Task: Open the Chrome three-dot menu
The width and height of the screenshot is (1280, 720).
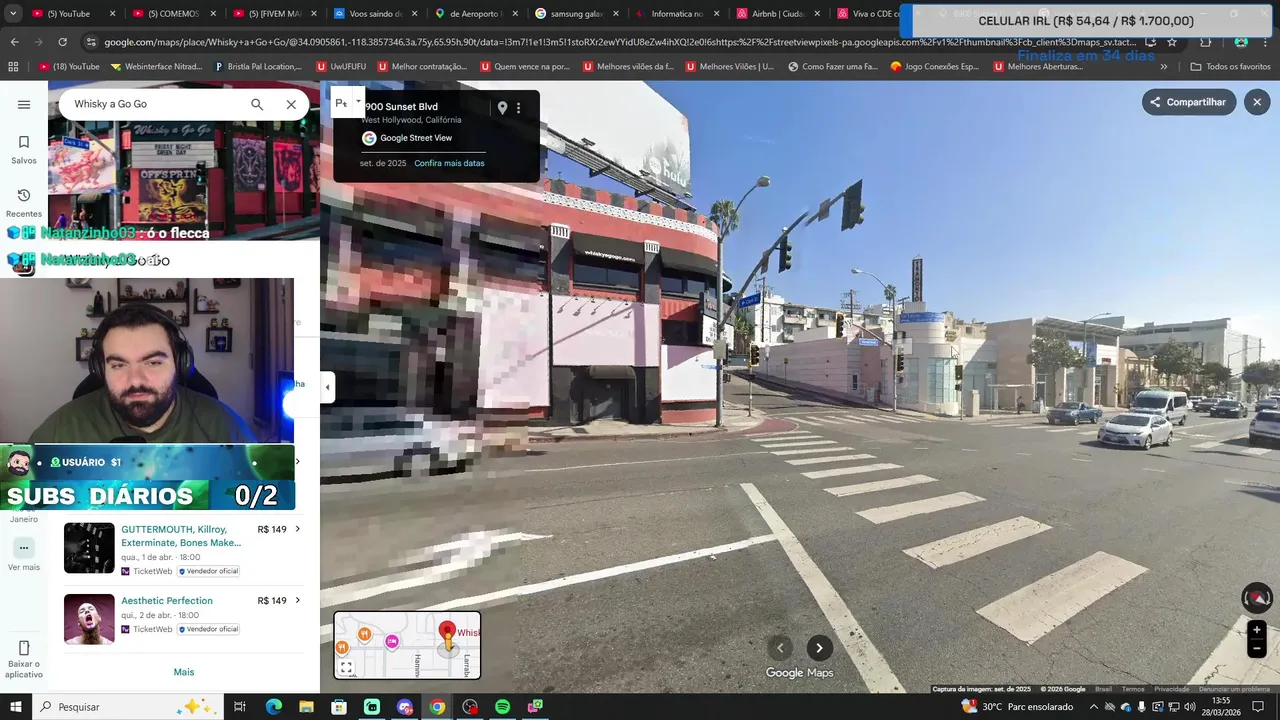Action: pyautogui.click(x=1266, y=42)
